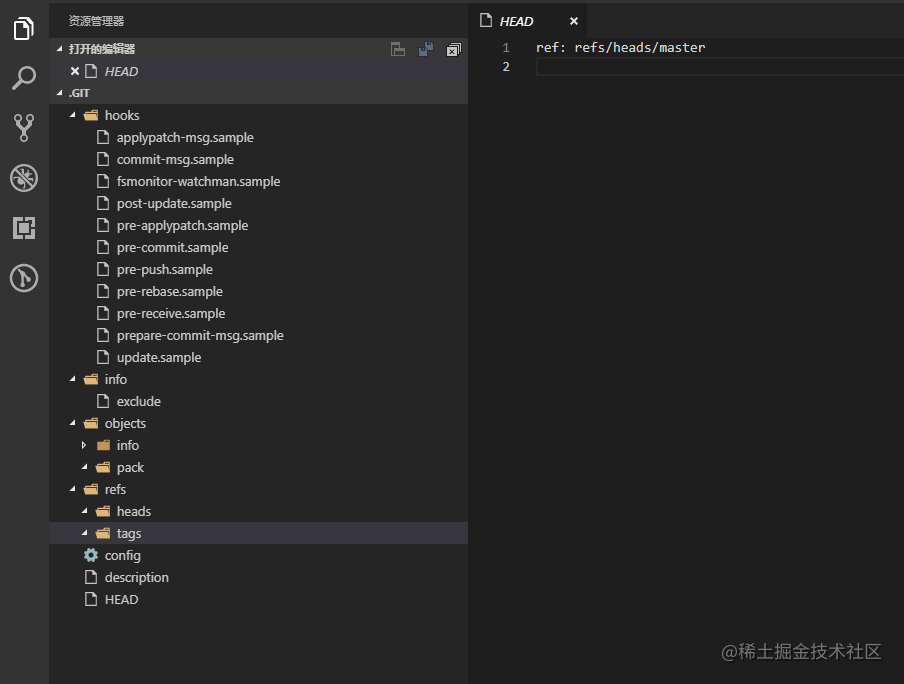Toggle the editor layout icon in open editors
Screen dimensions: 904x684
[x=398, y=50]
